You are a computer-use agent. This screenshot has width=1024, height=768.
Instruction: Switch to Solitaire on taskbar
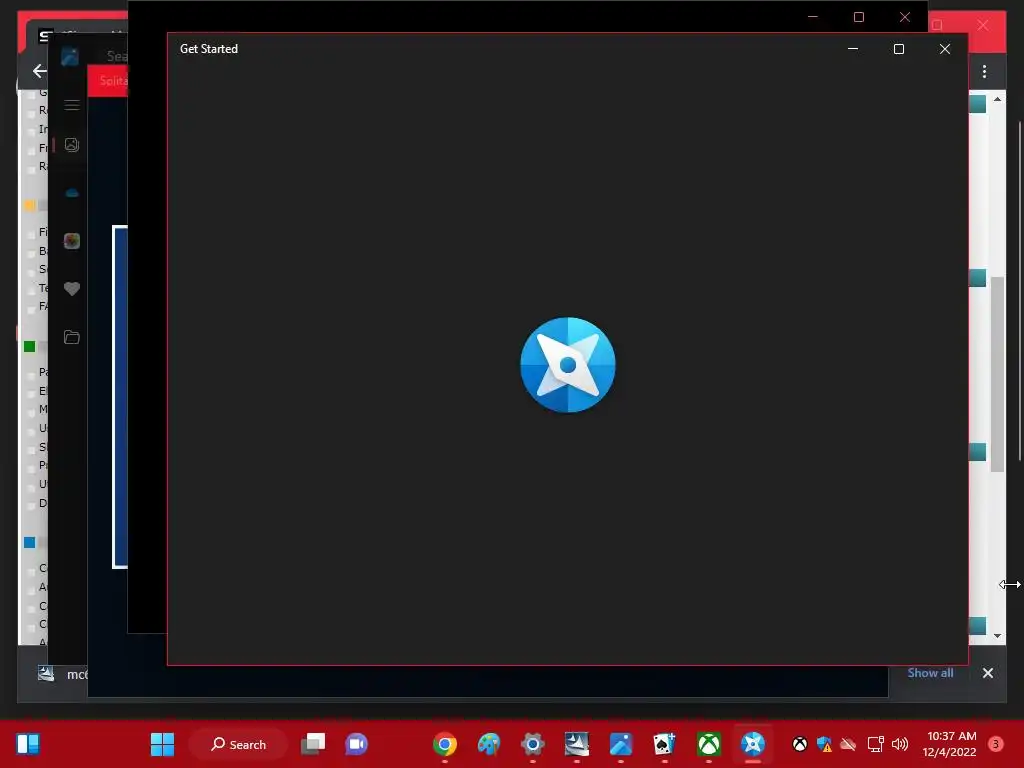click(x=664, y=744)
